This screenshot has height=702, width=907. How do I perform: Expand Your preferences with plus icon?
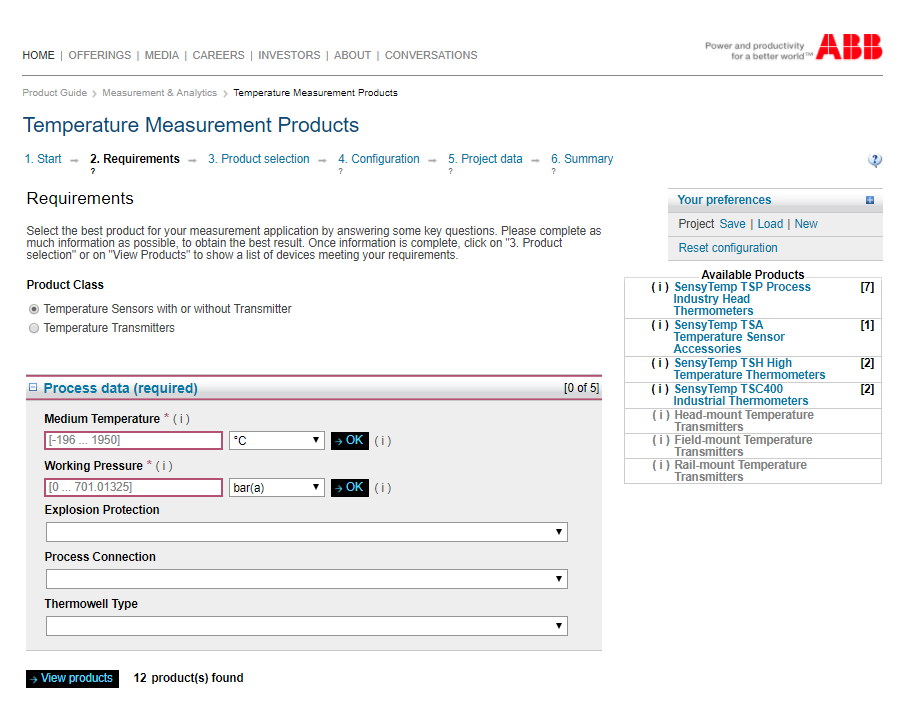tap(869, 200)
